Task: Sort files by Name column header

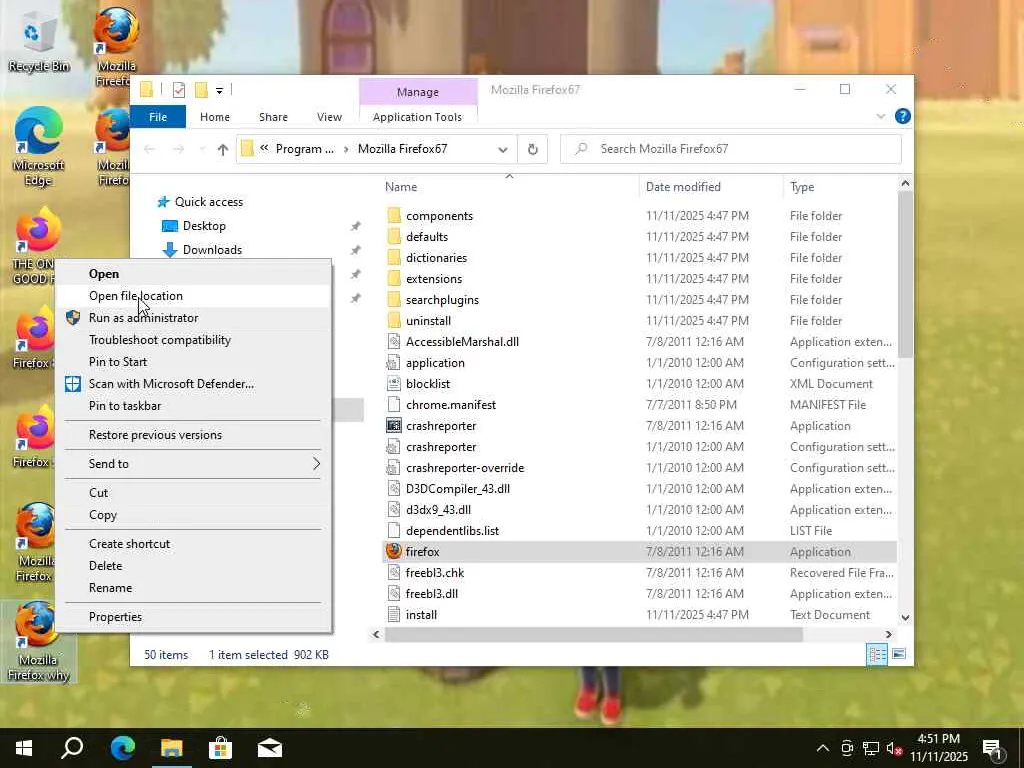Action: pos(509,187)
